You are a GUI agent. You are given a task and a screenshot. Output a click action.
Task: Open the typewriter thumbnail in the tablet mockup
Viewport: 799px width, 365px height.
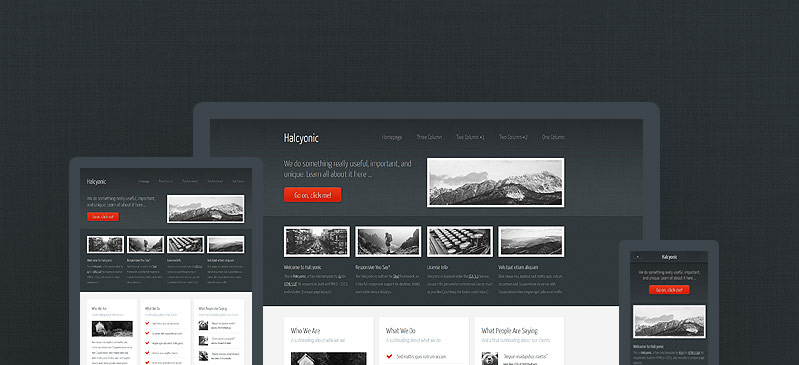tap(185, 244)
